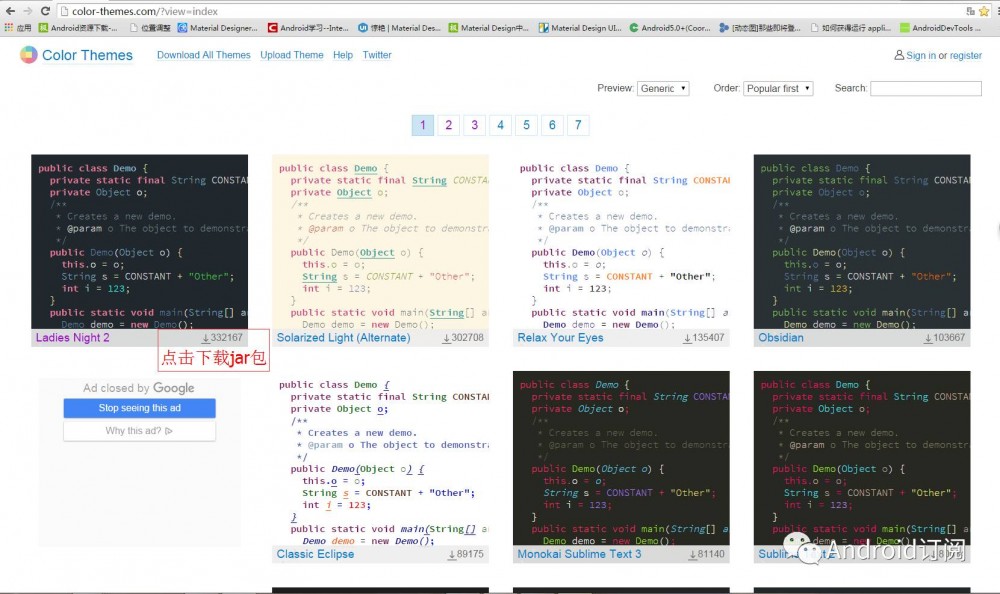The image size is (1000, 594).
Task: Click download icon for Ladies Night 2
Action: tap(206, 338)
